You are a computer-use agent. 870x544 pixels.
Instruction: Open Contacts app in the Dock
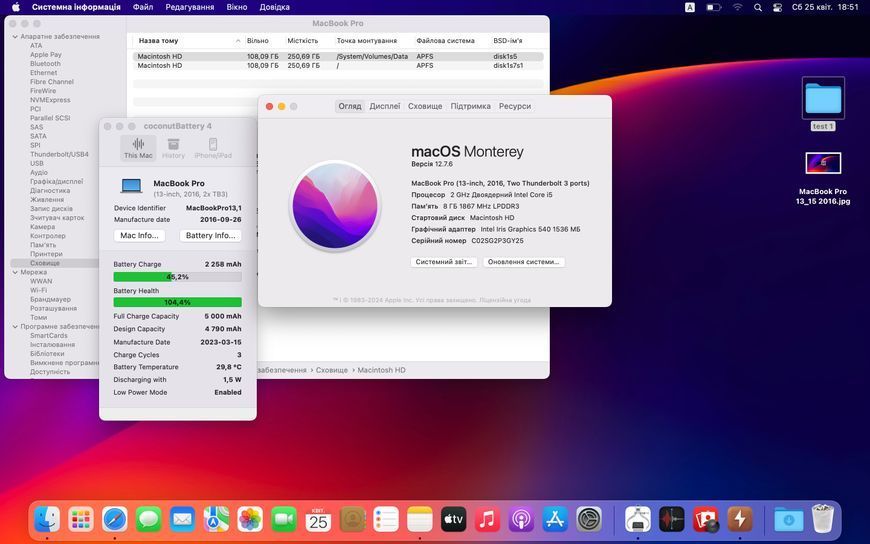[352, 520]
